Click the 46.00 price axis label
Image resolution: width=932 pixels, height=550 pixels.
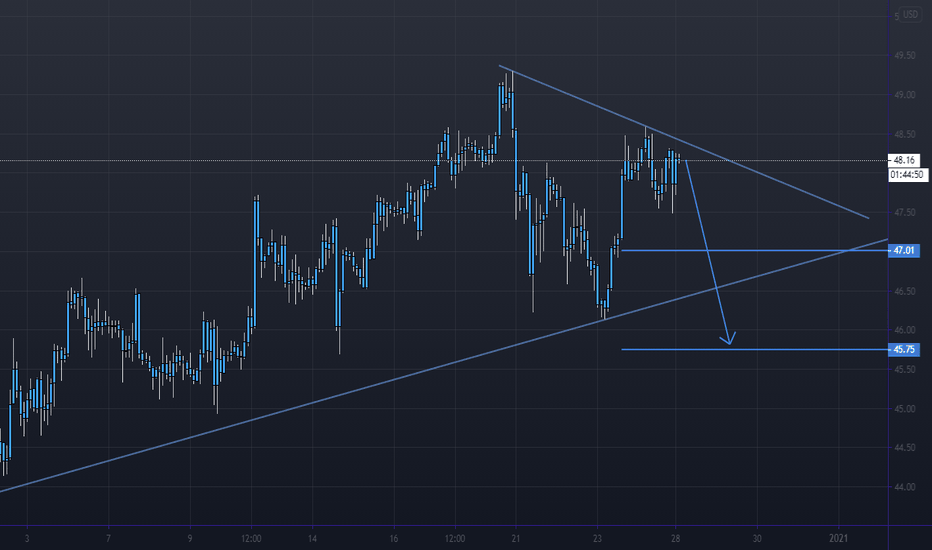point(905,330)
